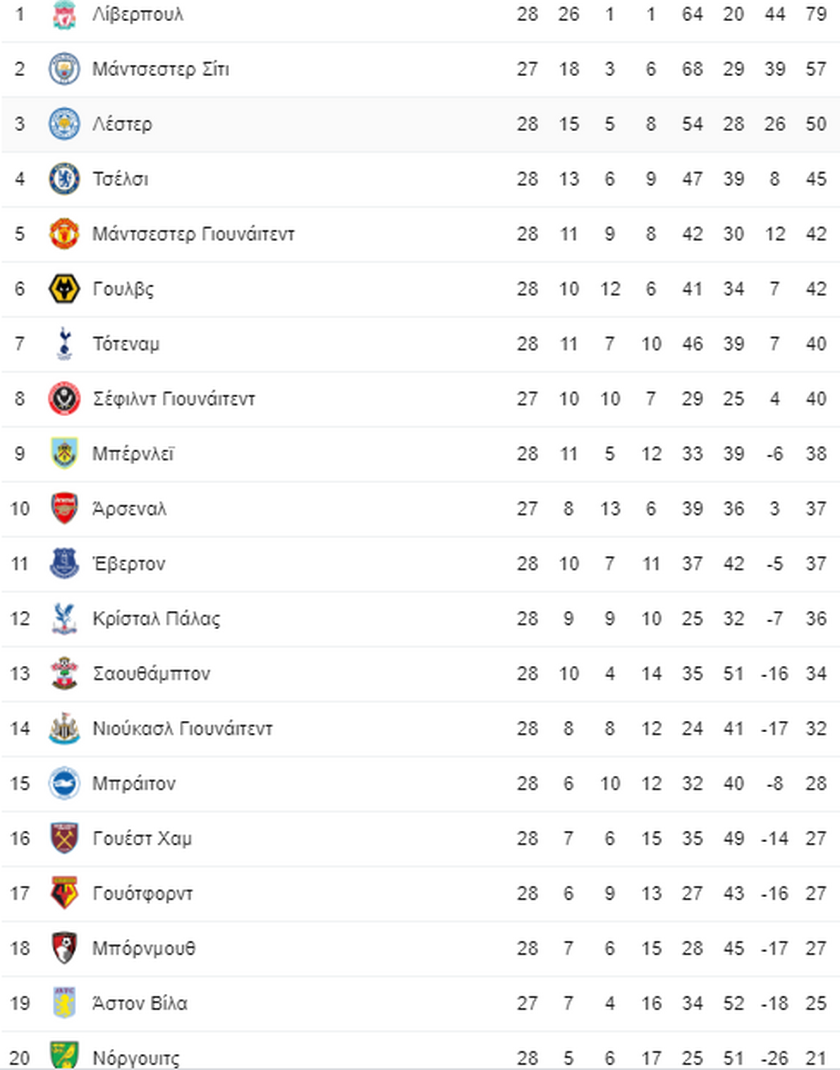840x1070 pixels.
Task: Click the Μπέρνλεϊ team name
Action: (x=133, y=454)
